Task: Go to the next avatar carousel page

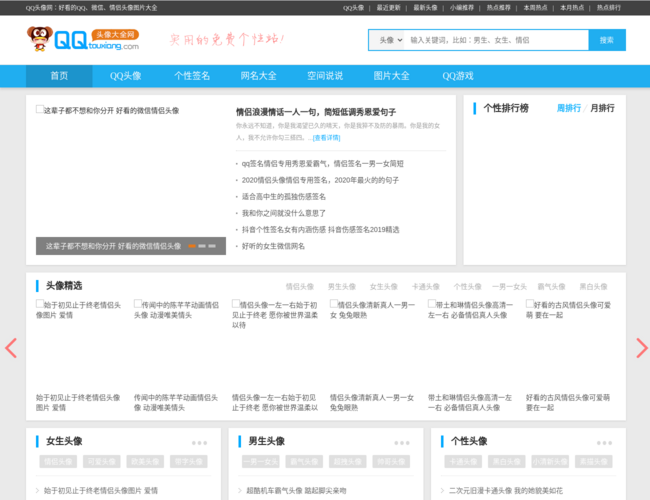Action: tap(642, 348)
